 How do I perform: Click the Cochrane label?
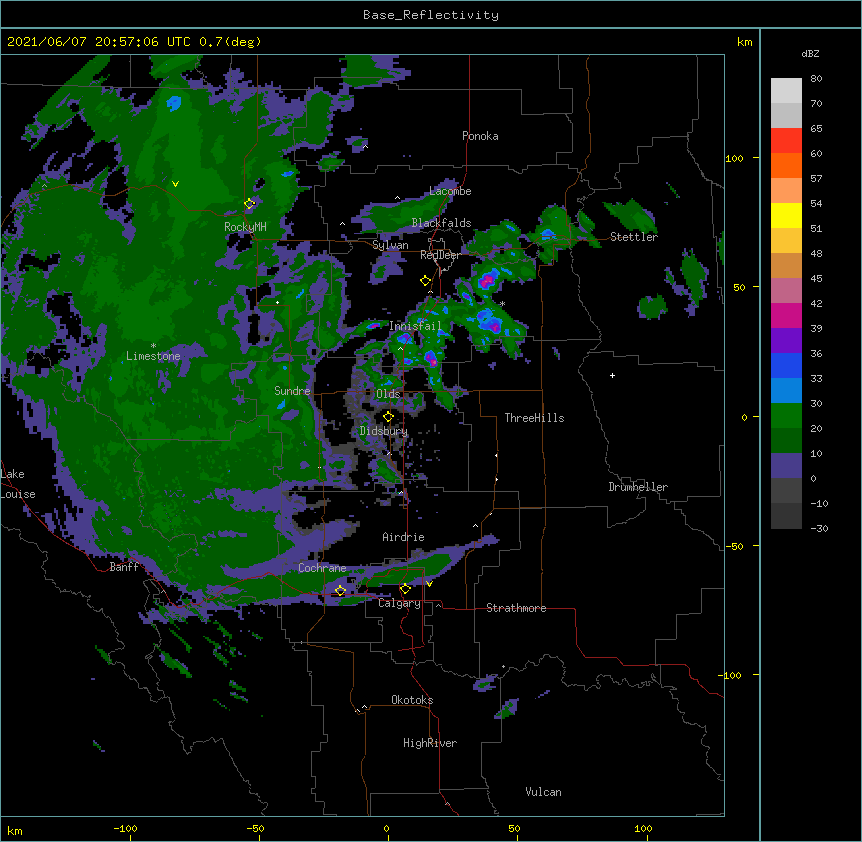pos(322,568)
